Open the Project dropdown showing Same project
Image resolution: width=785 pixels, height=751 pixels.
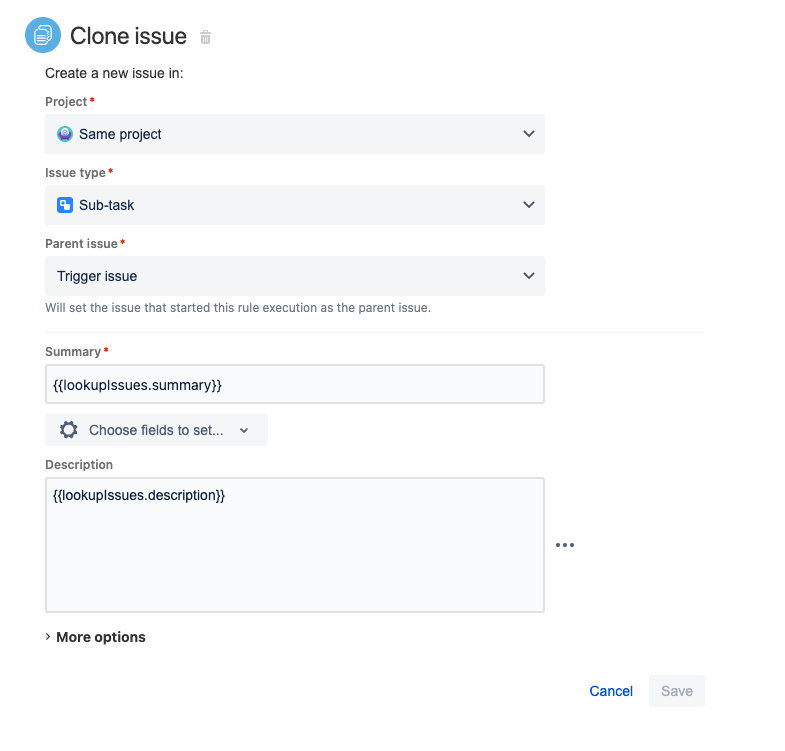(295, 134)
